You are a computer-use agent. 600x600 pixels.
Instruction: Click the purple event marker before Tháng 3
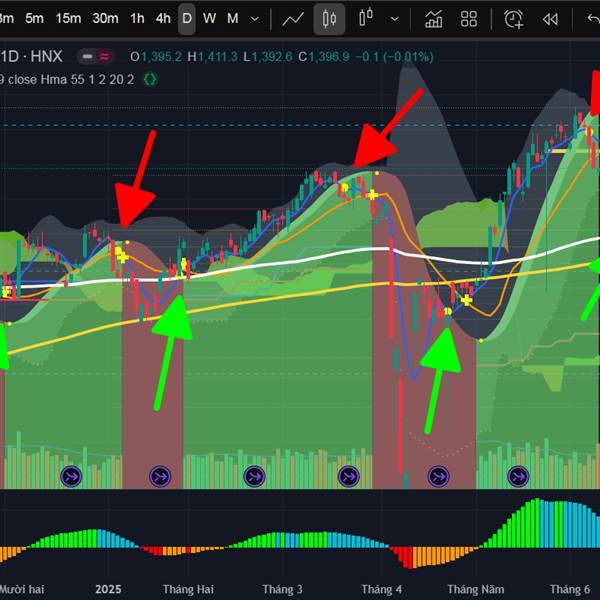click(254, 477)
